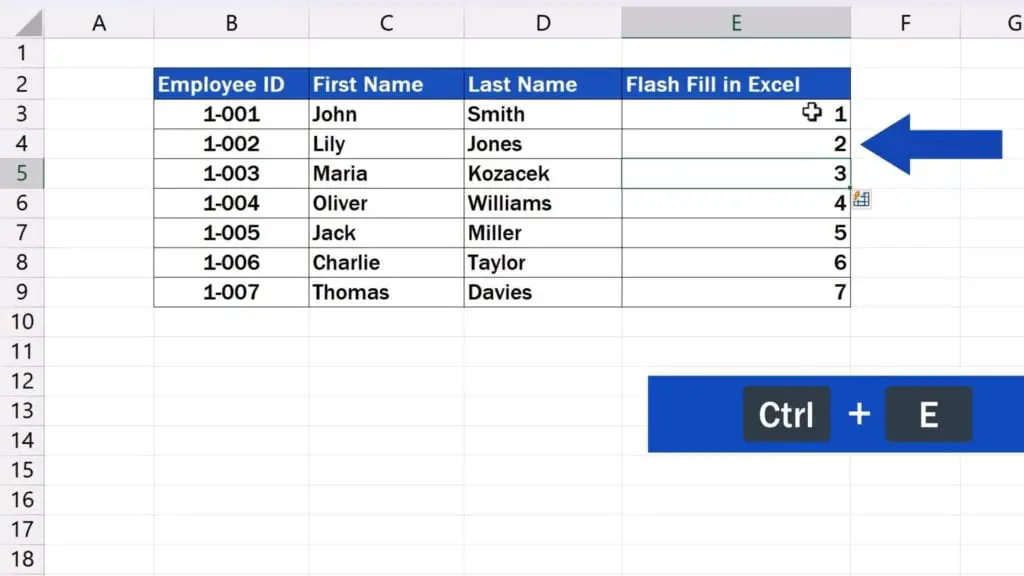Click the 'Employee ID' header cell
Image resolution: width=1024 pixels, height=576 pixels.
click(231, 84)
